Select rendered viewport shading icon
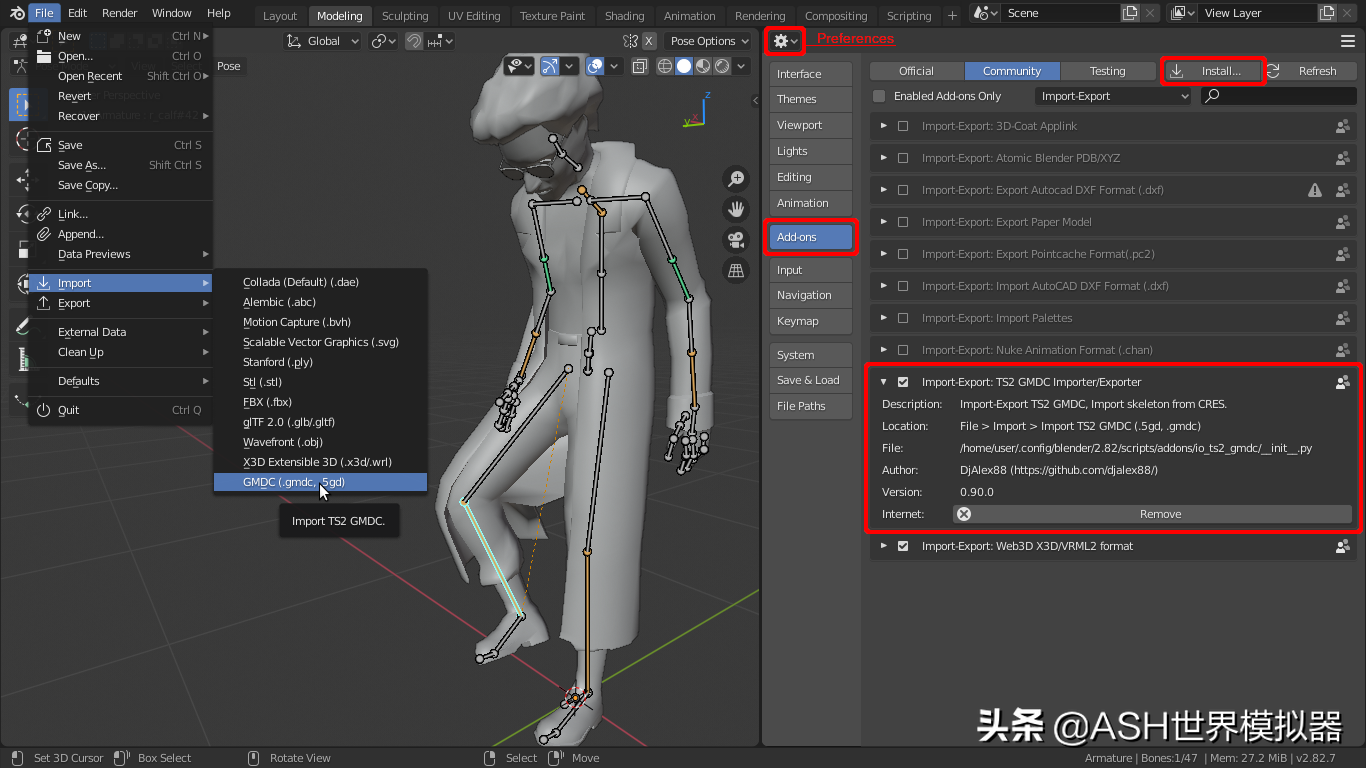1366x768 pixels. pos(722,66)
